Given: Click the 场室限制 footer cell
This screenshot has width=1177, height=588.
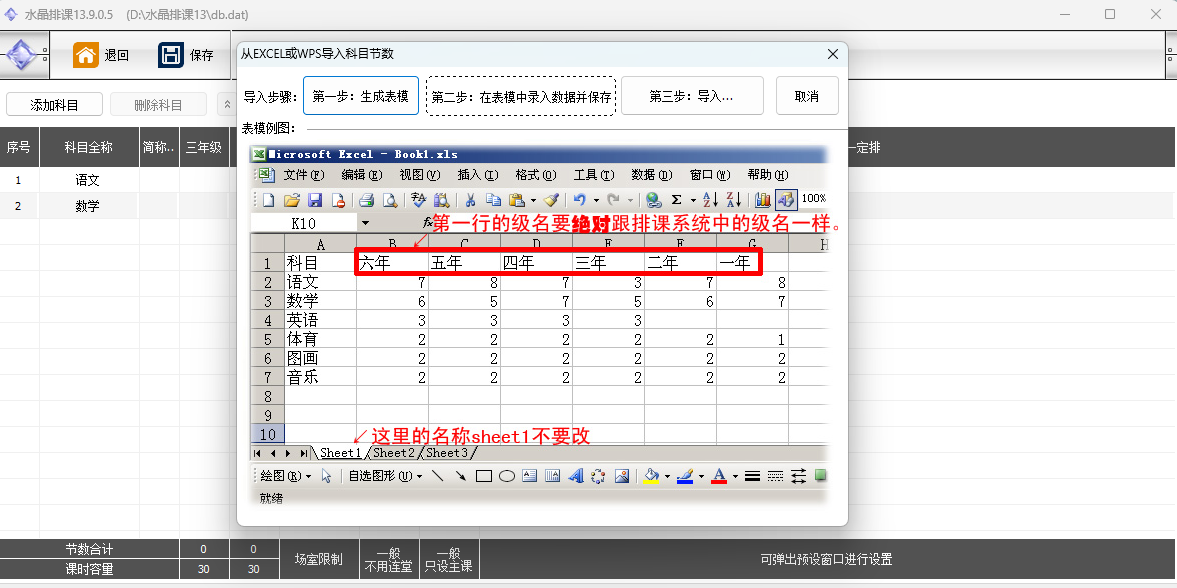Looking at the screenshot, I should (318, 560).
